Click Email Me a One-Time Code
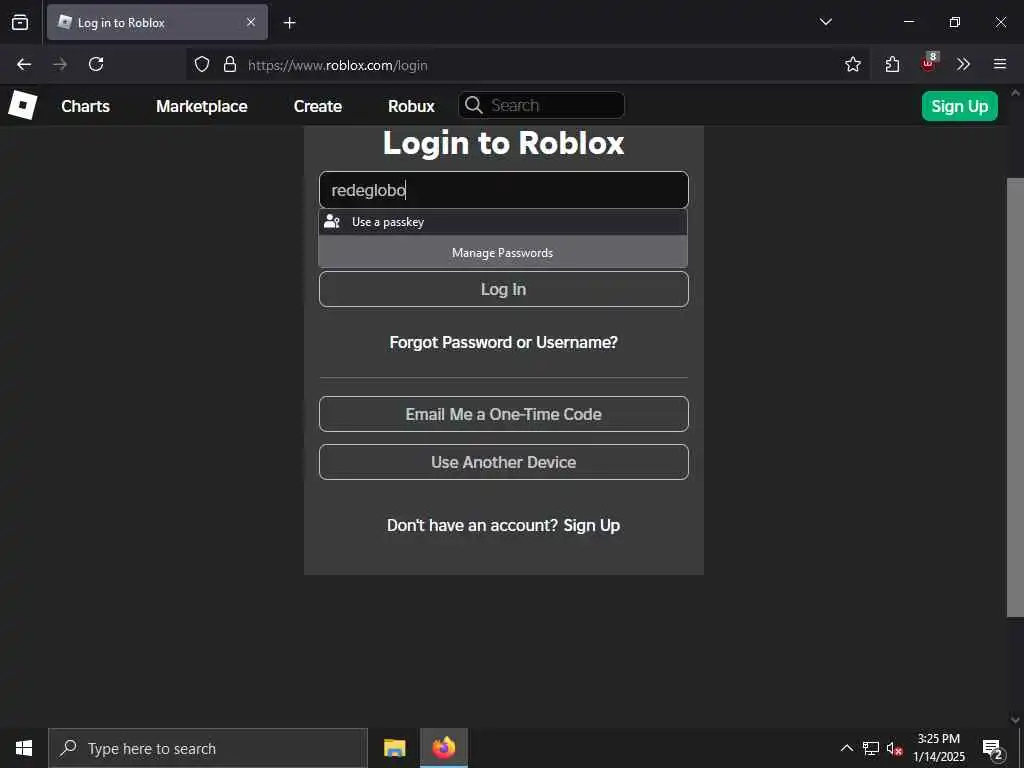 504,414
